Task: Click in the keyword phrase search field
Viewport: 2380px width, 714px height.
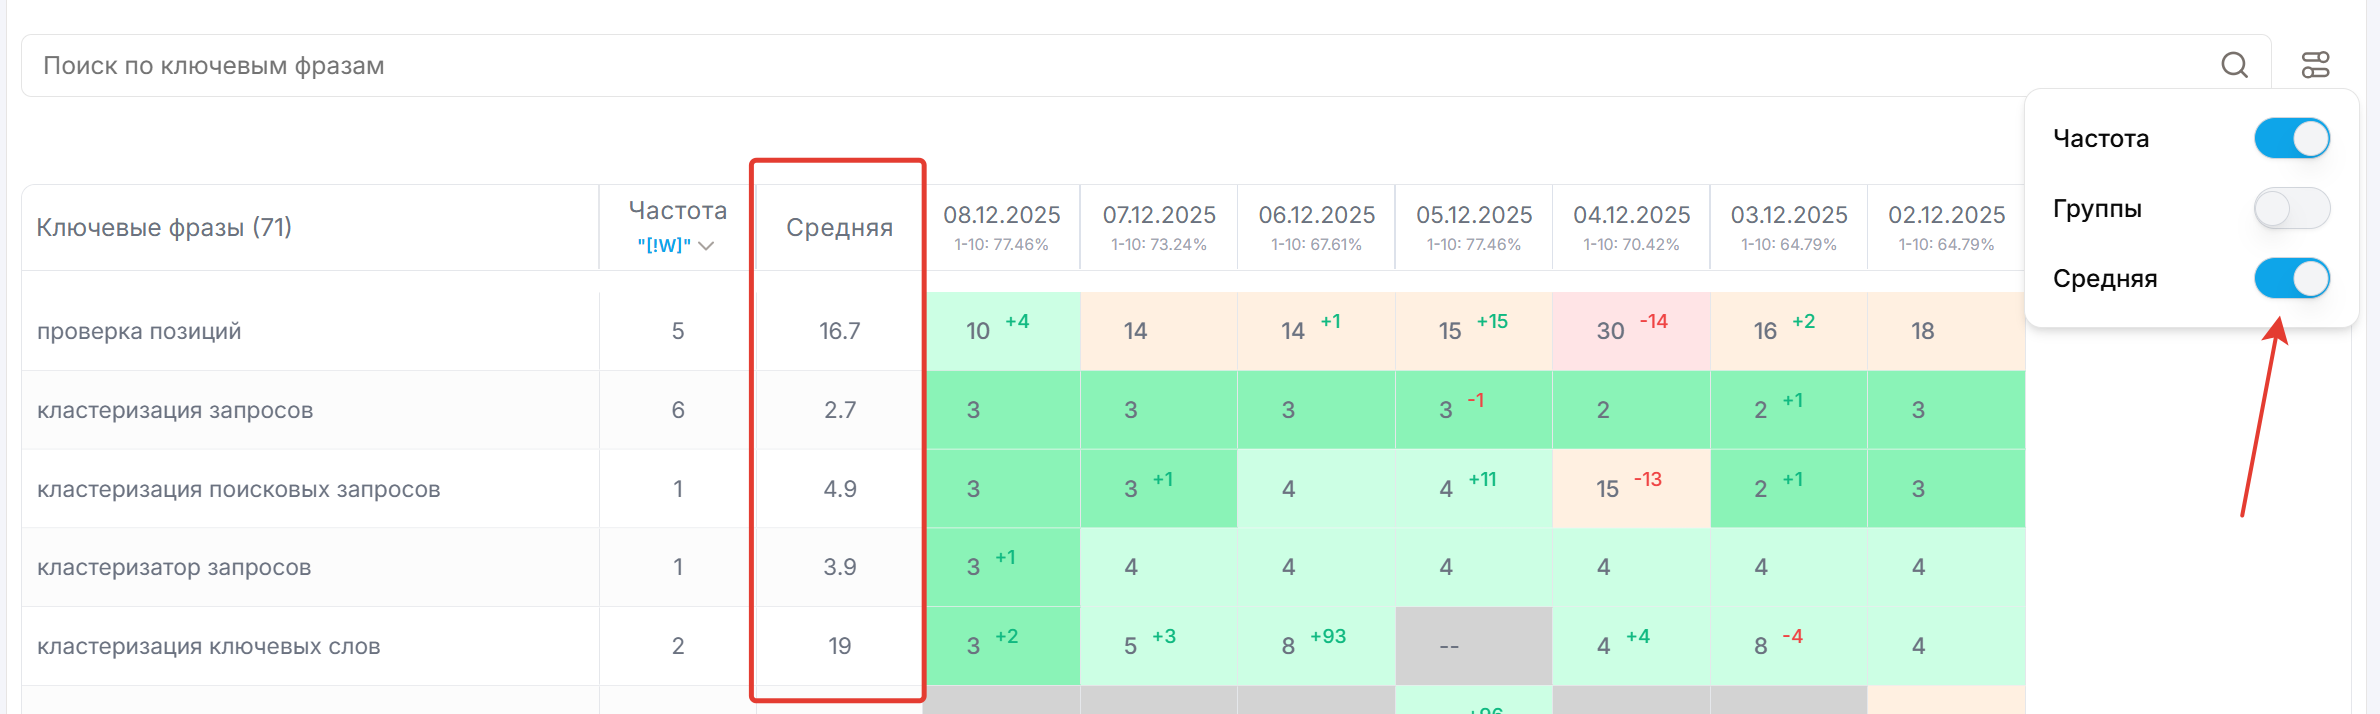Action: (x=1100, y=66)
